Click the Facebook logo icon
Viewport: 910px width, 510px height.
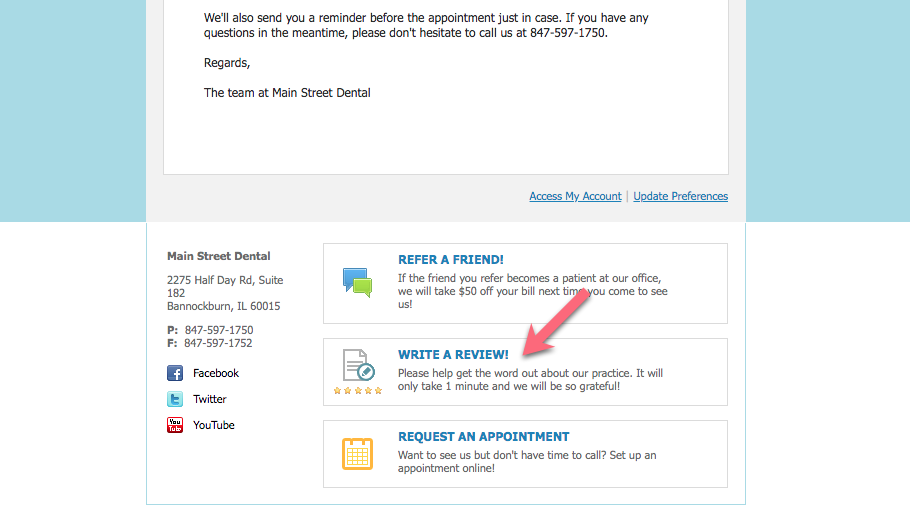click(175, 373)
